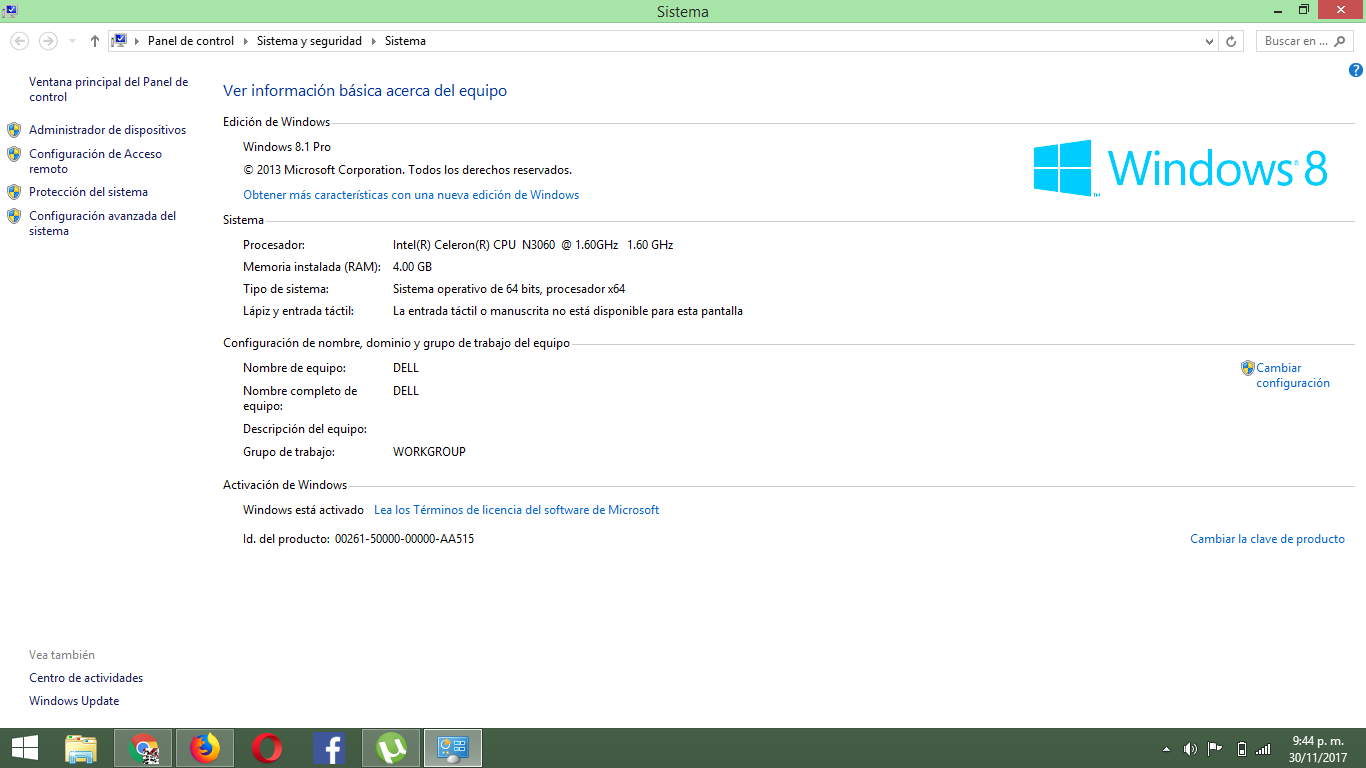Screen dimensions: 1366x768
Task: Open the help question mark icon
Action: (x=1356, y=70)
